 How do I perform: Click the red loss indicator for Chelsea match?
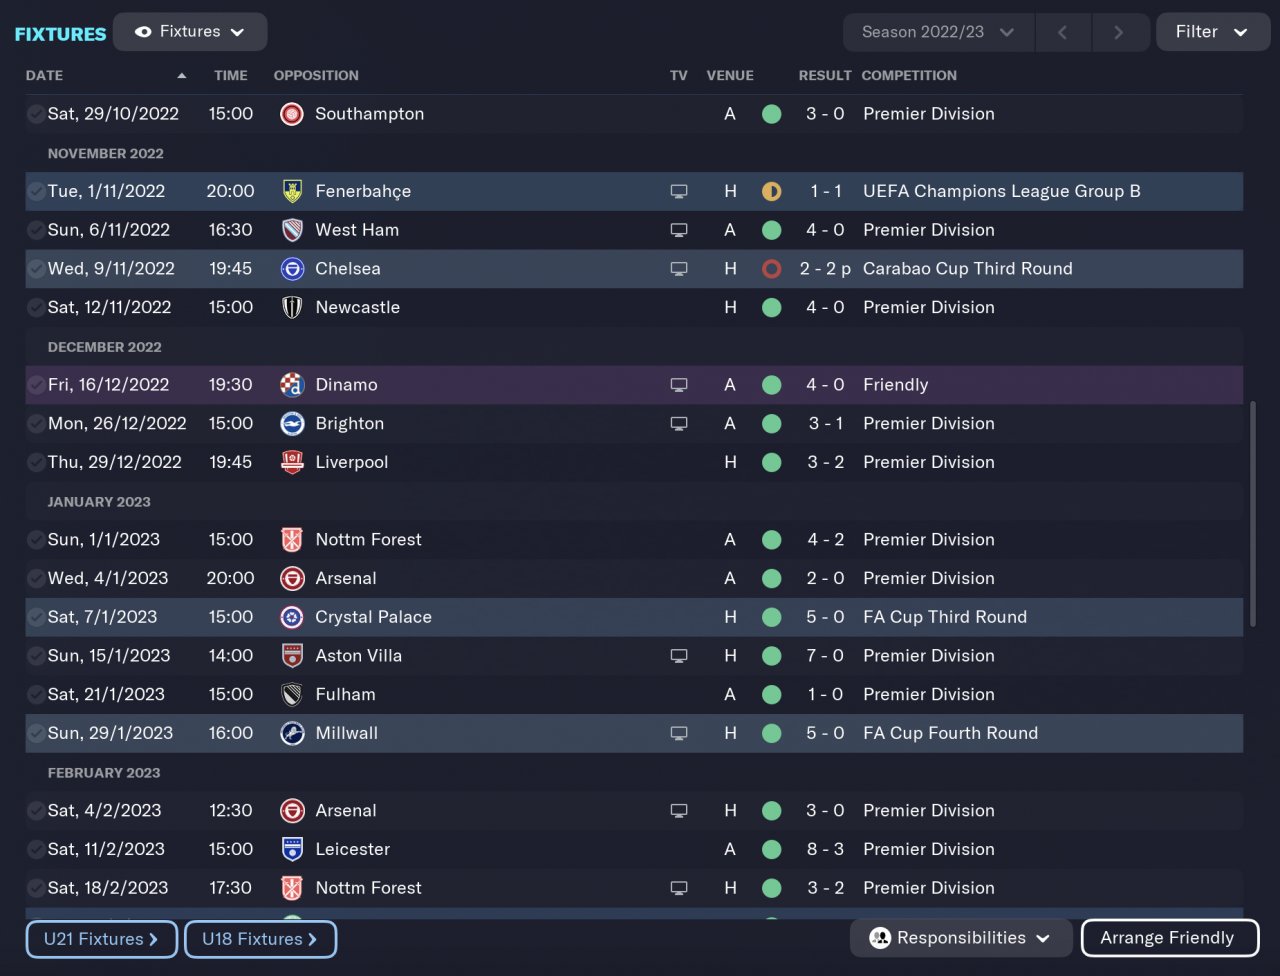point(771,269)
